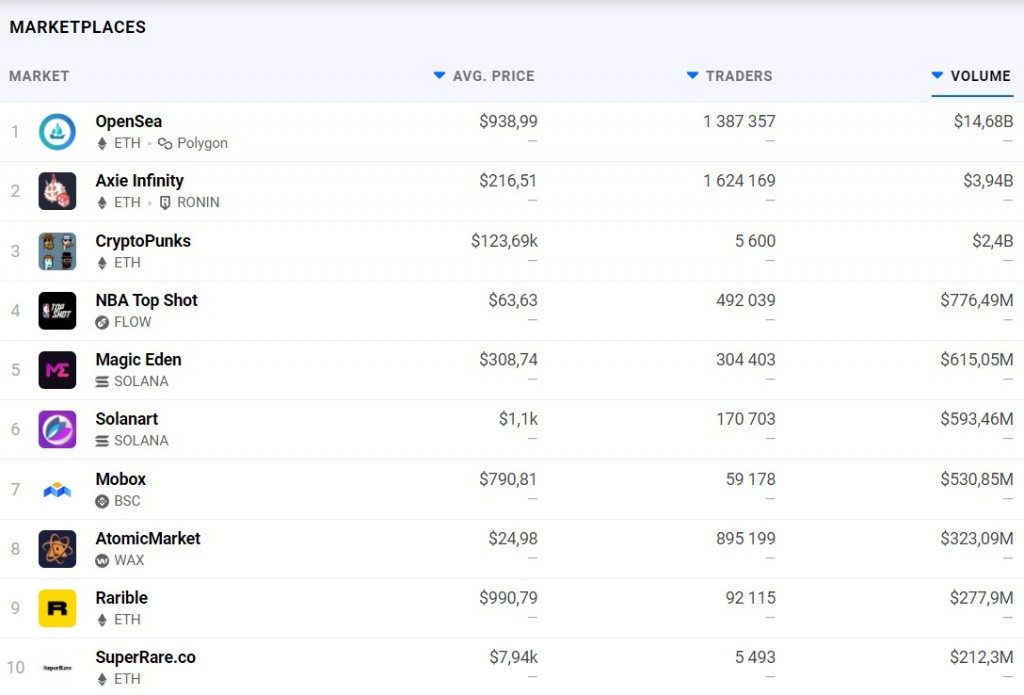The width and height of the screenshot is (1024, 695).
Task: Click the Axie Infinity marketplace icon
Action: tap(57, 191)
